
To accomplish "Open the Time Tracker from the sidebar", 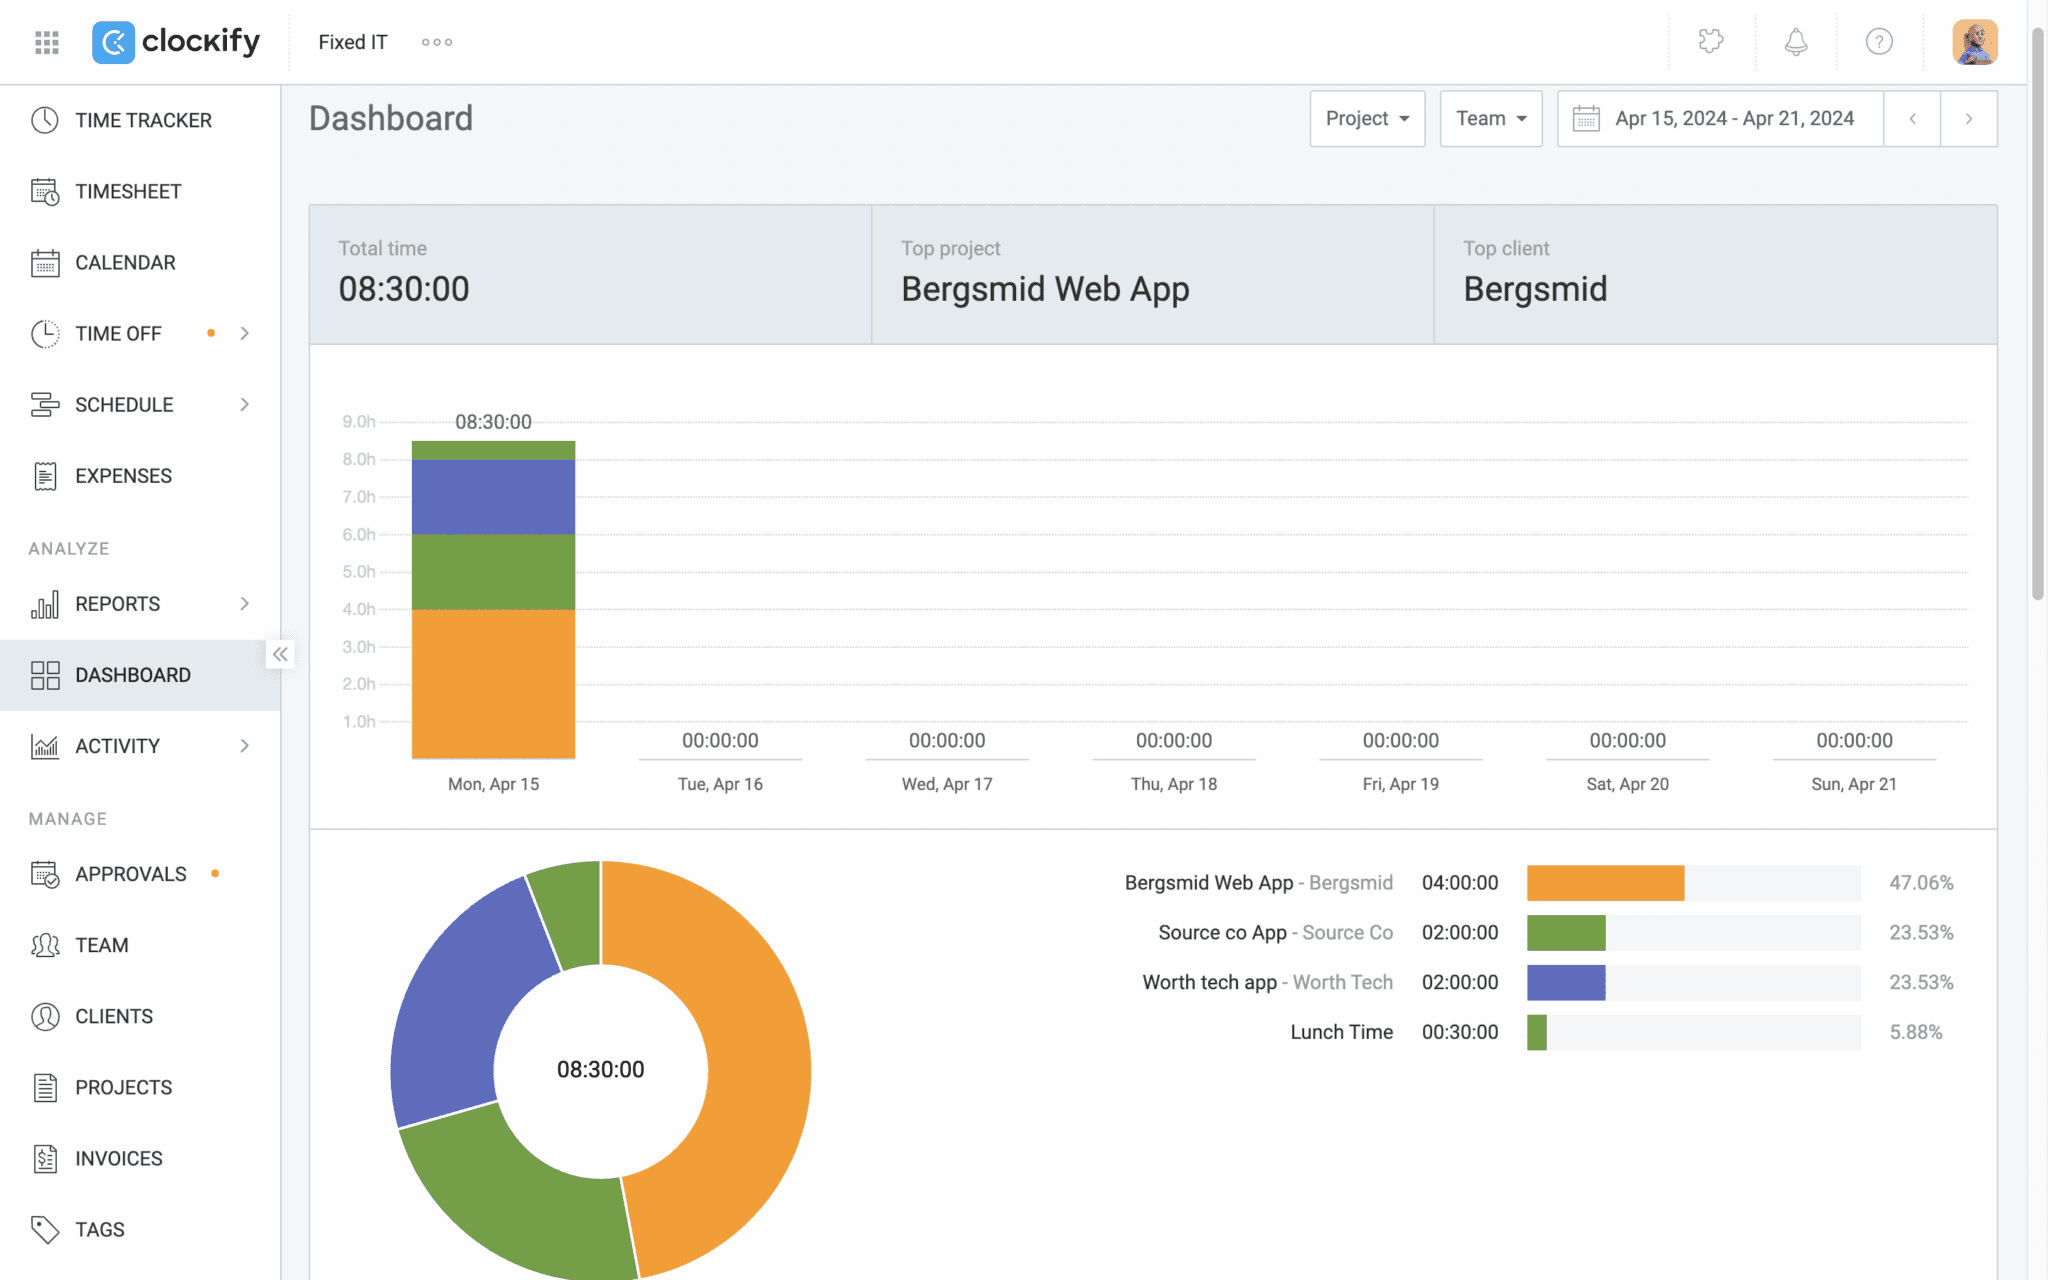I will (x=143, y=120).
